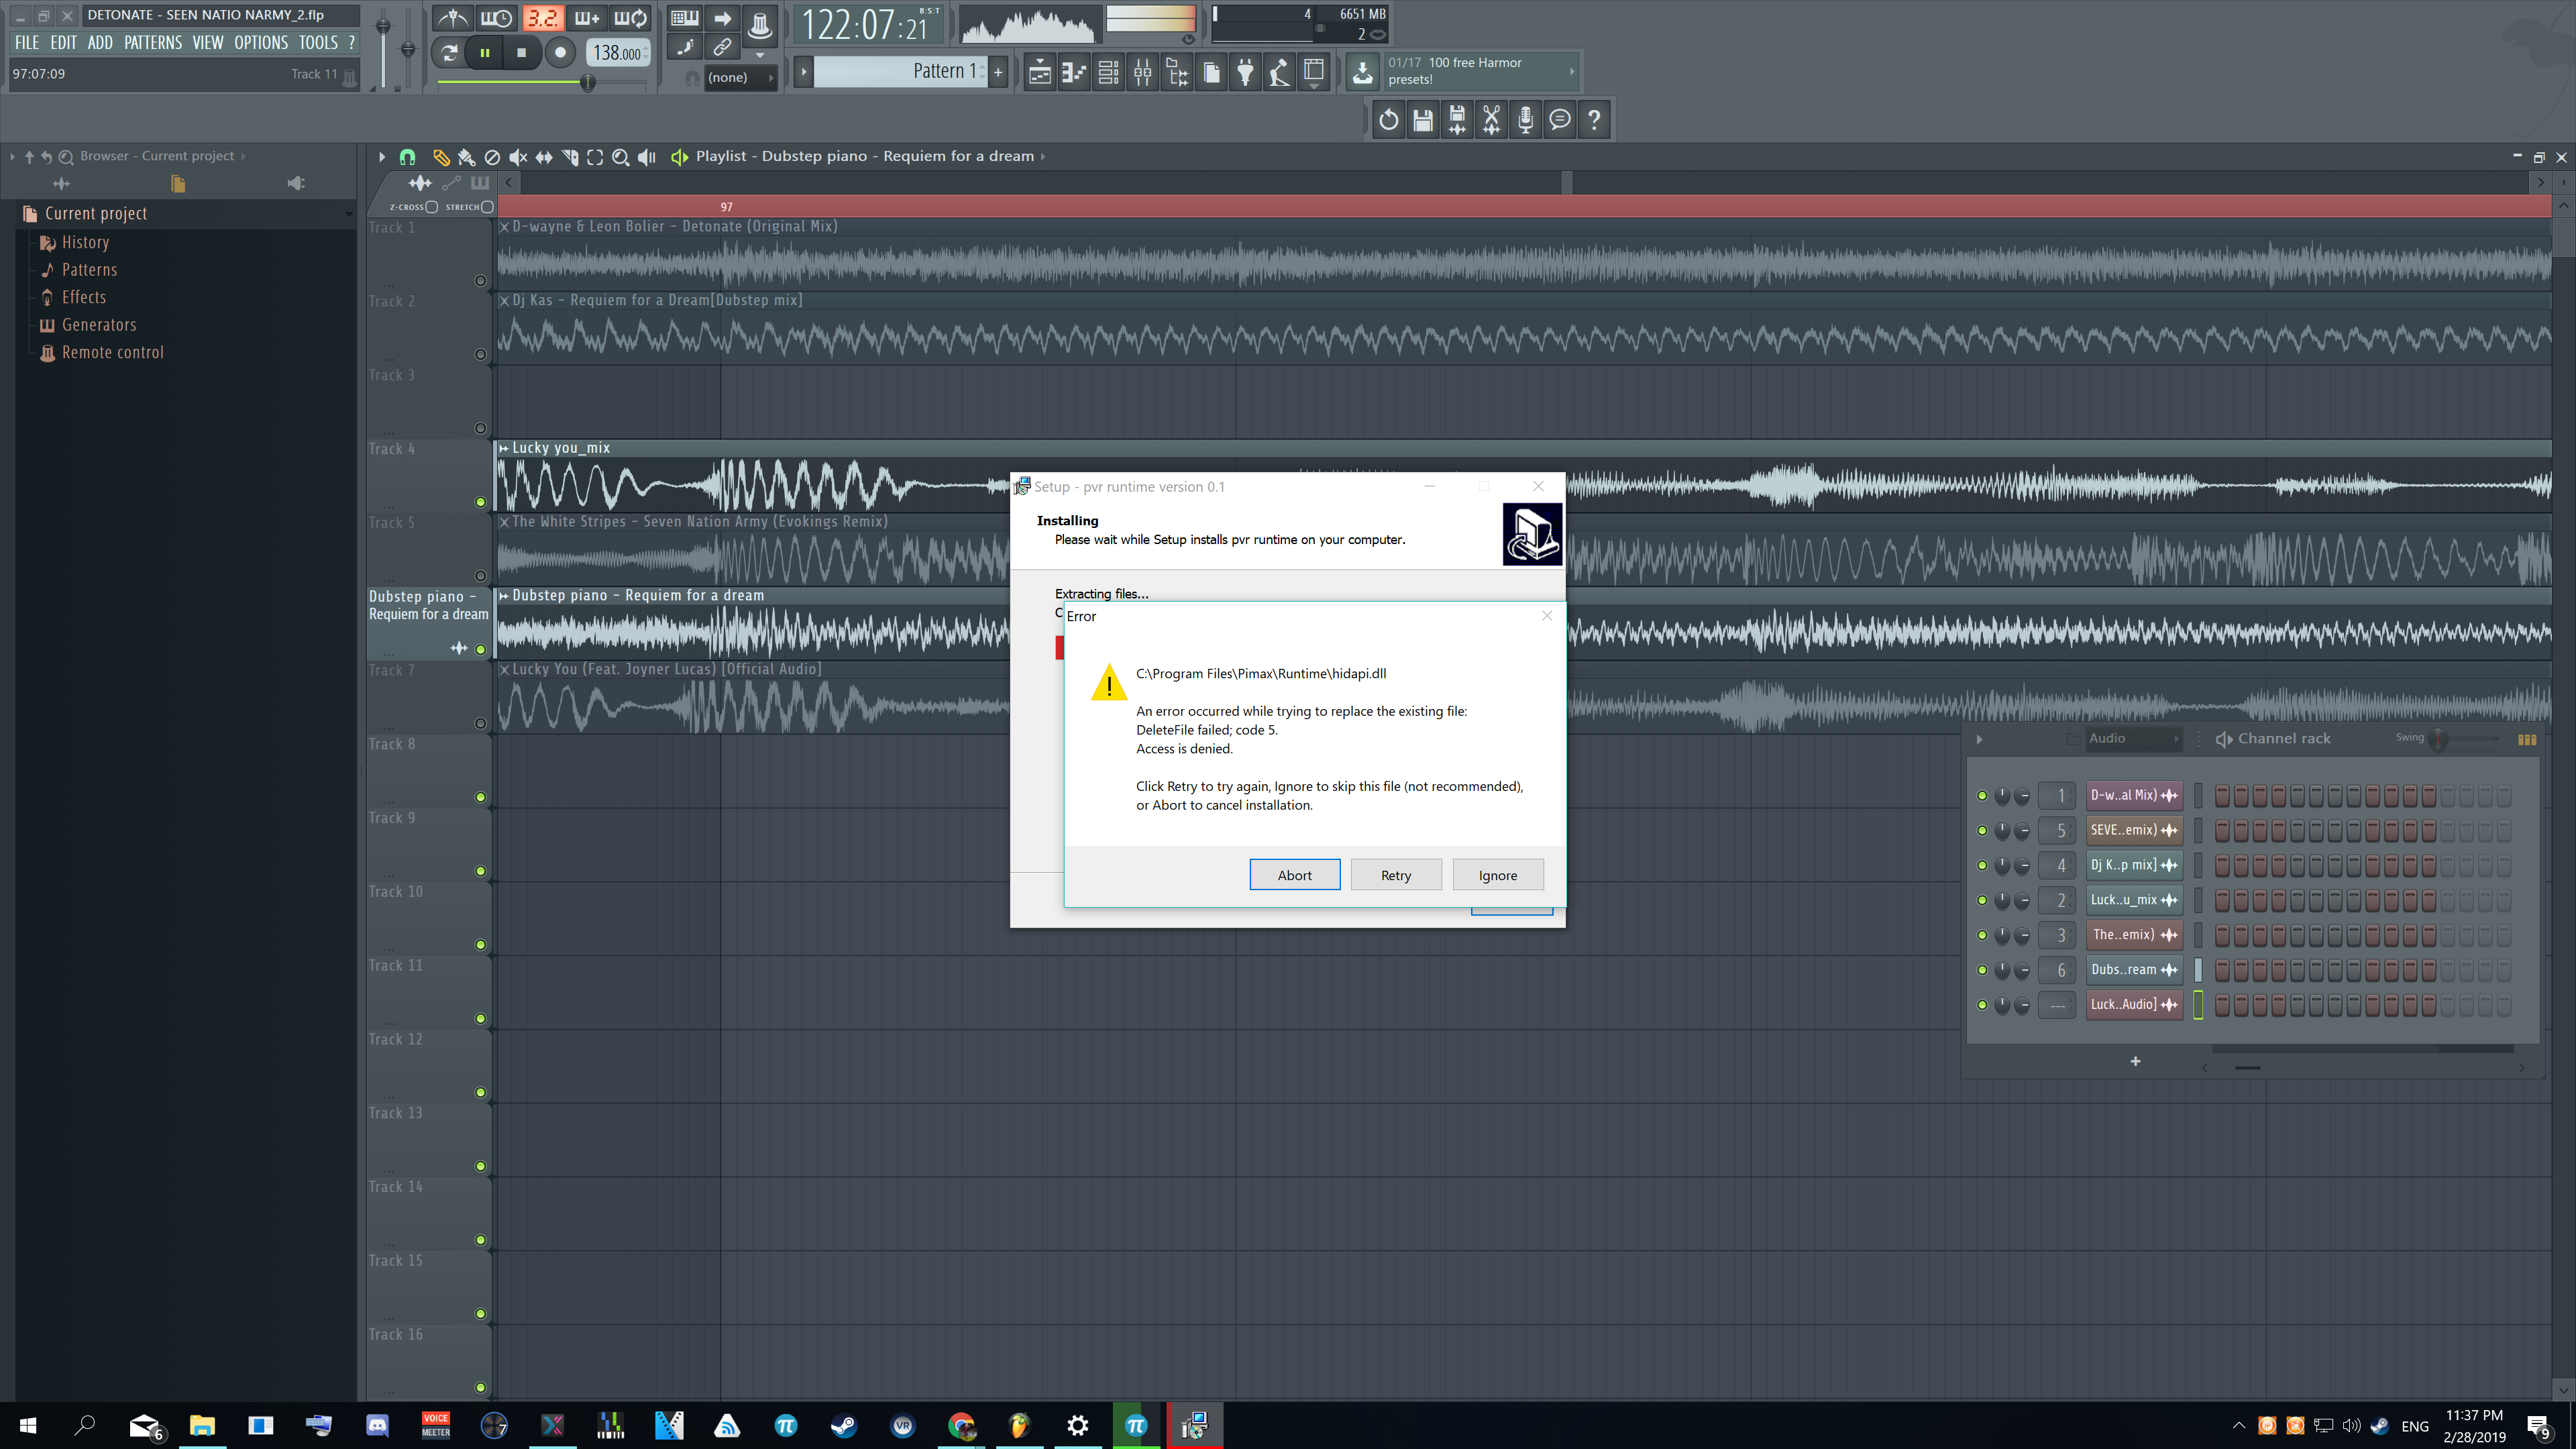
Task: Open the TOOLS menu
Action: pos(318,43)
